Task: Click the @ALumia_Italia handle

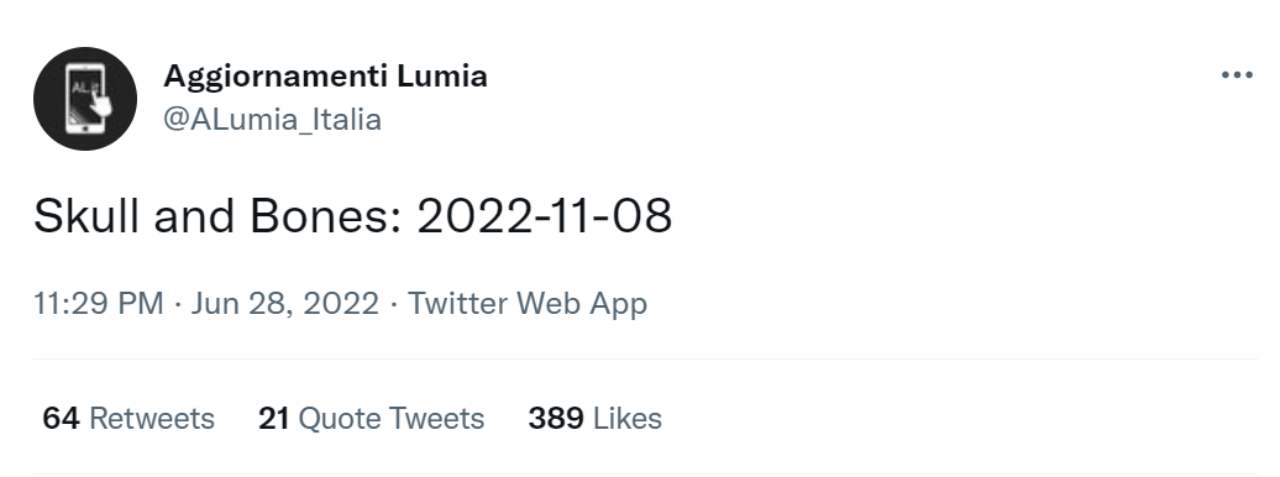Action: (x=272, y=120)
